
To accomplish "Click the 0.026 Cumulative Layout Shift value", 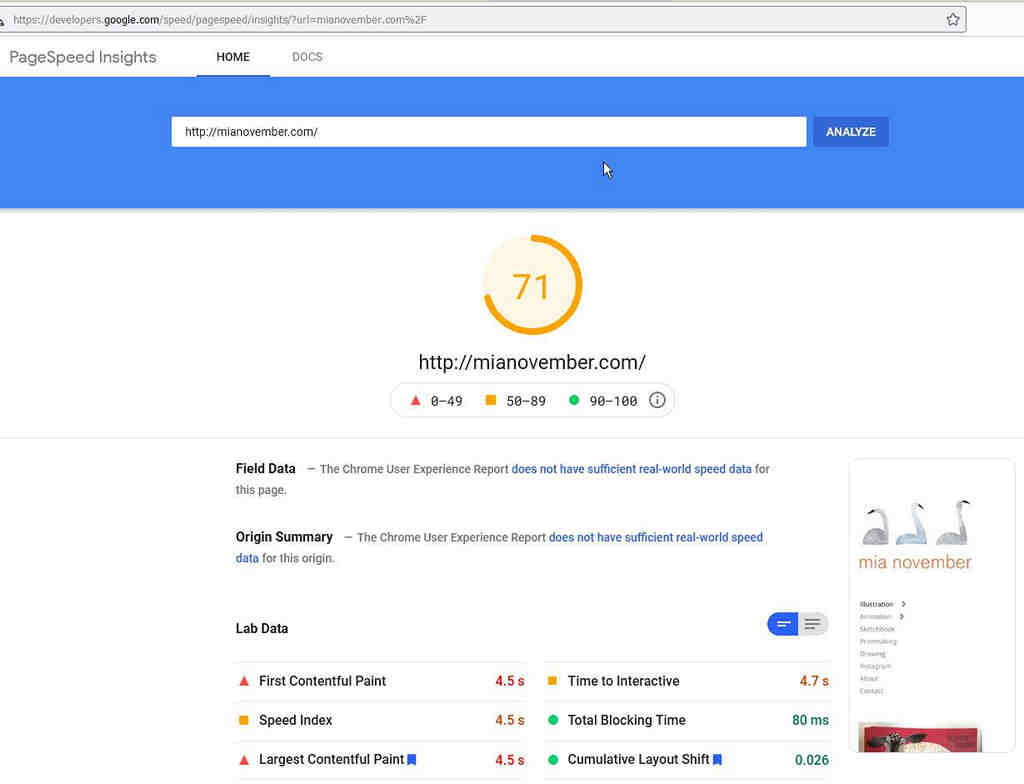I will (812, 760).
